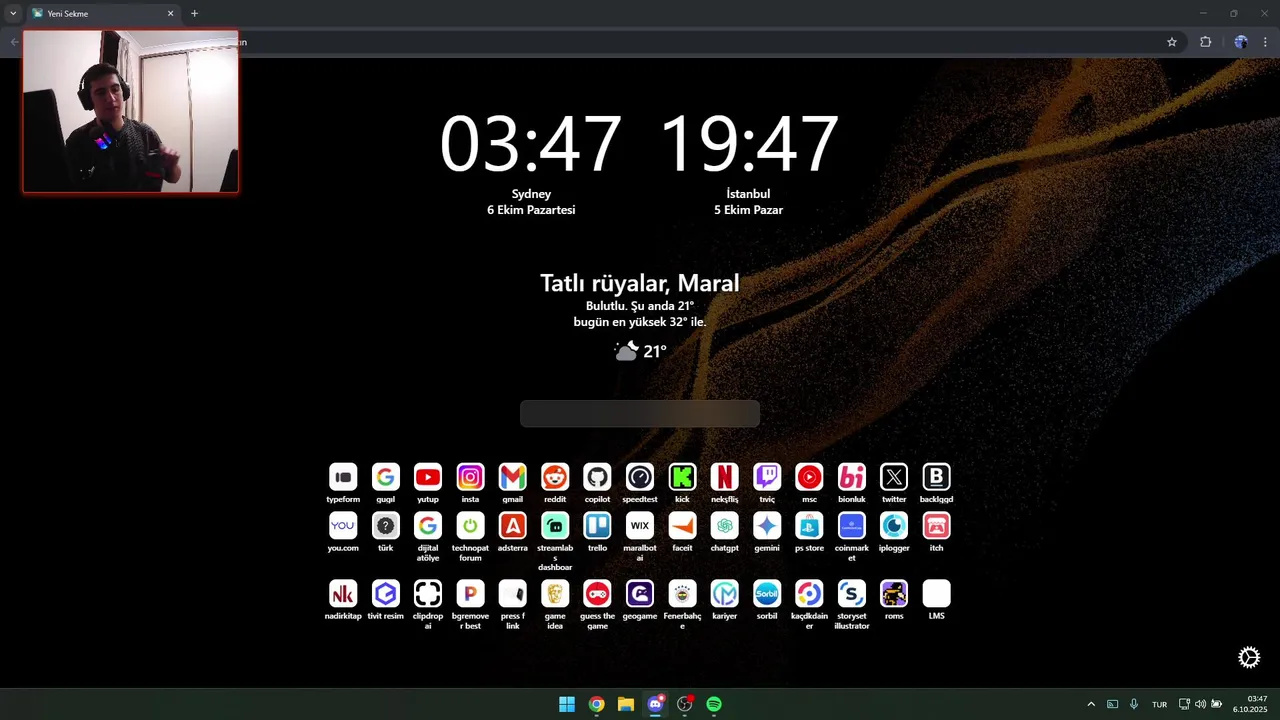Open the nekşfliş Netflix shortcut
The image size is (1280, 720).
click(724, 477)
